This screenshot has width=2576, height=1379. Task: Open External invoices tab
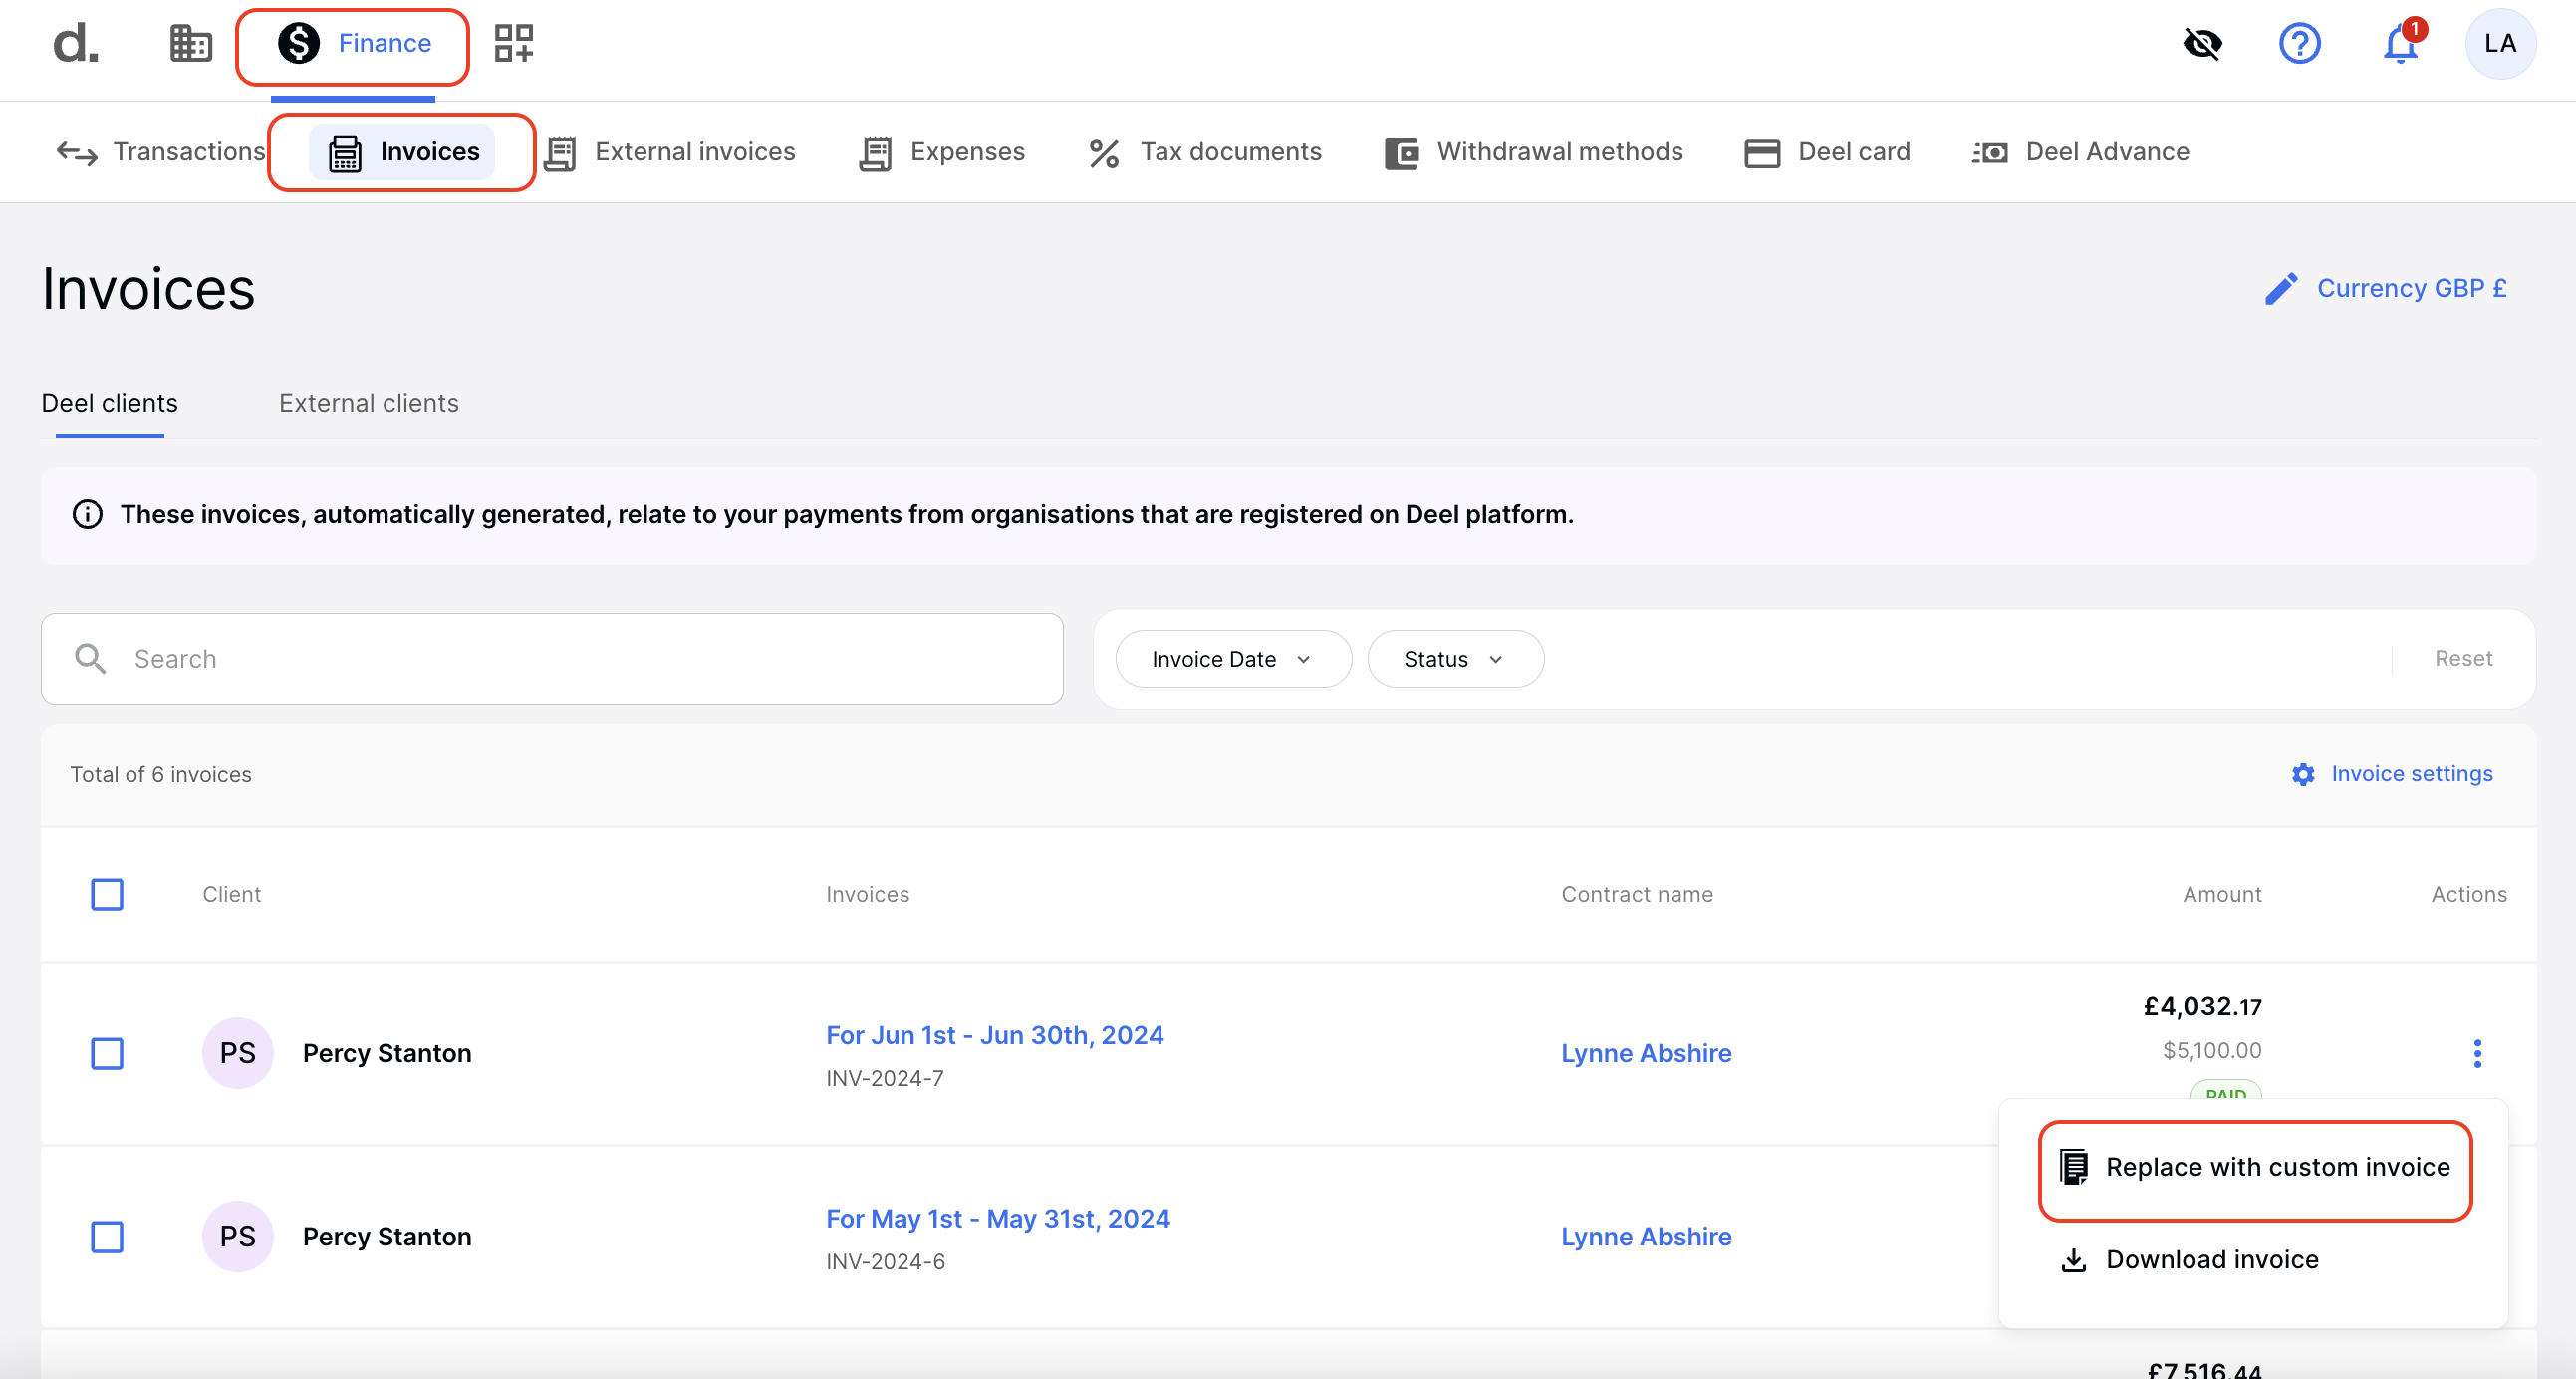(x=670, y=152)
